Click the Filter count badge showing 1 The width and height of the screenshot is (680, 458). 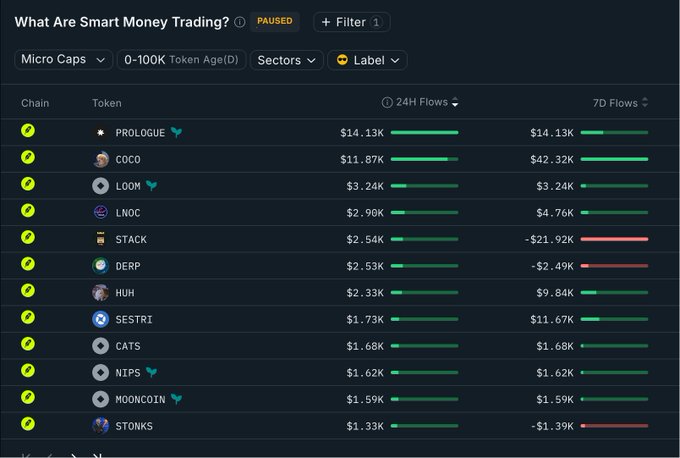pos(376,22)
